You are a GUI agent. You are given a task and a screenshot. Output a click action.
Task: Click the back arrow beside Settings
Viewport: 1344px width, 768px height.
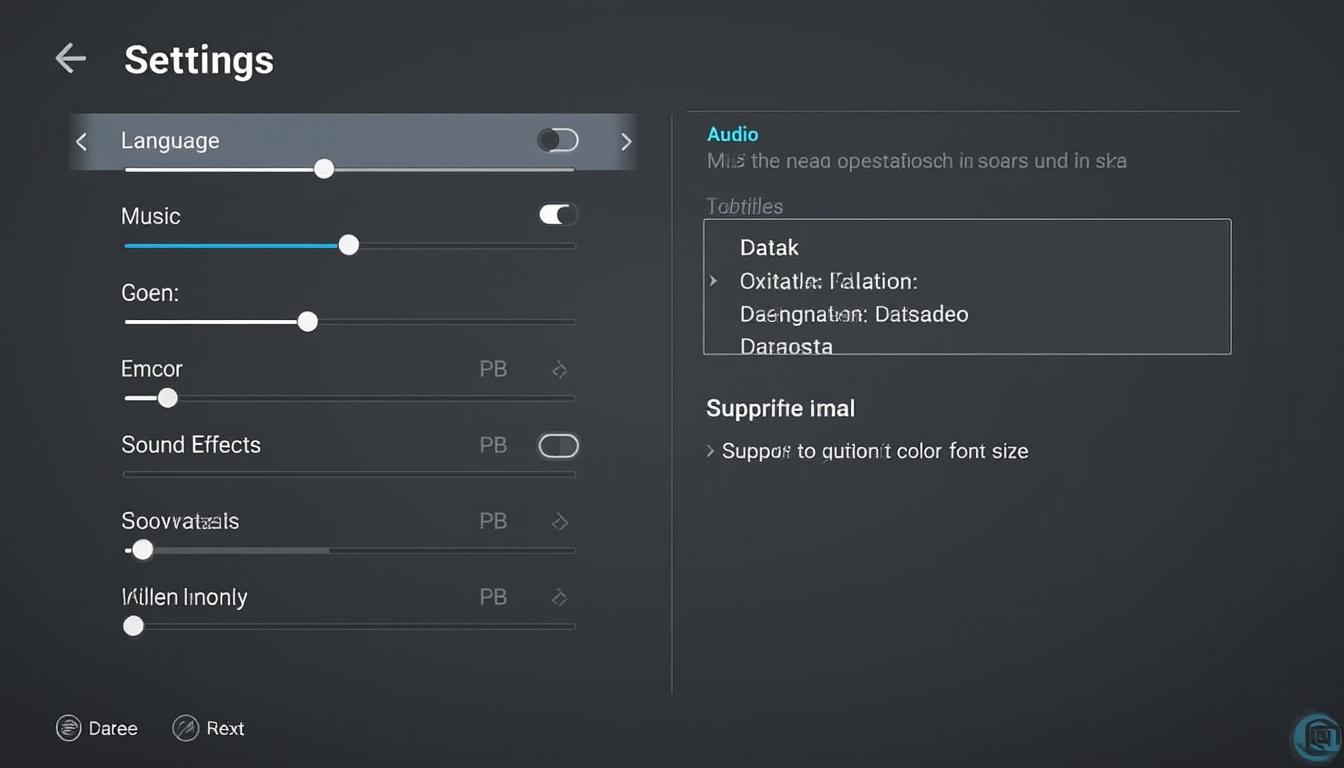click(x=70, y=59)
